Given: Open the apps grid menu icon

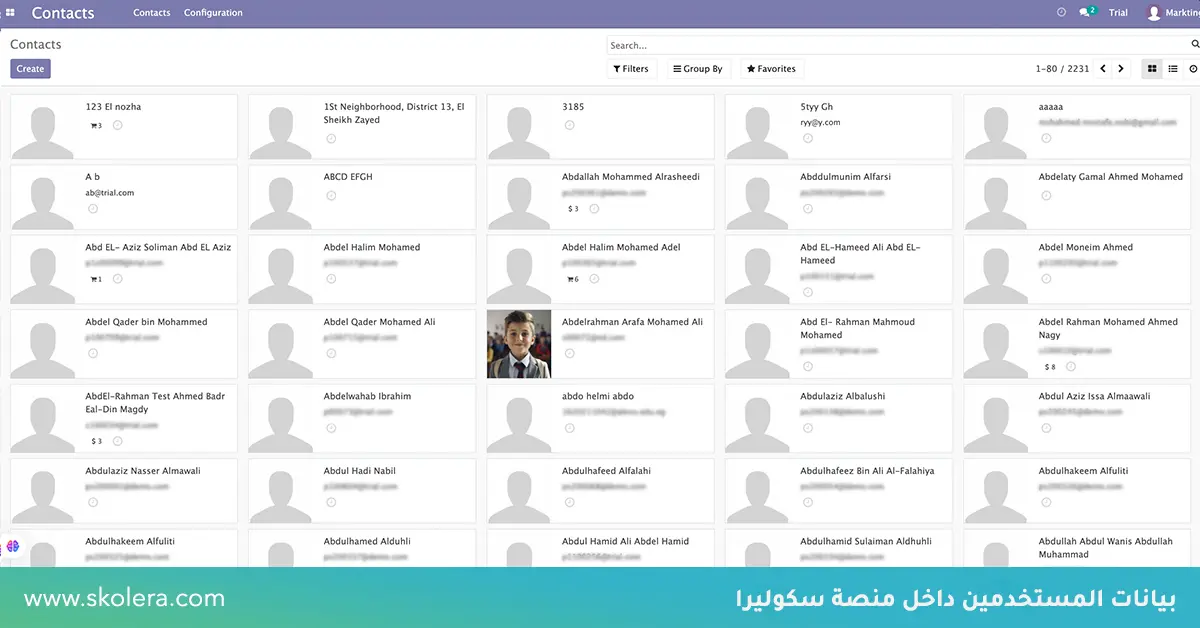Looking at the screenshot, I should coord(10,13).
